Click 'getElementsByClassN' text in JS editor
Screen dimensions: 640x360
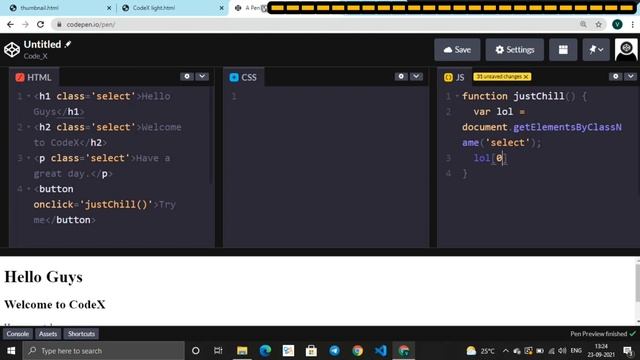click(x=567, y=127)
